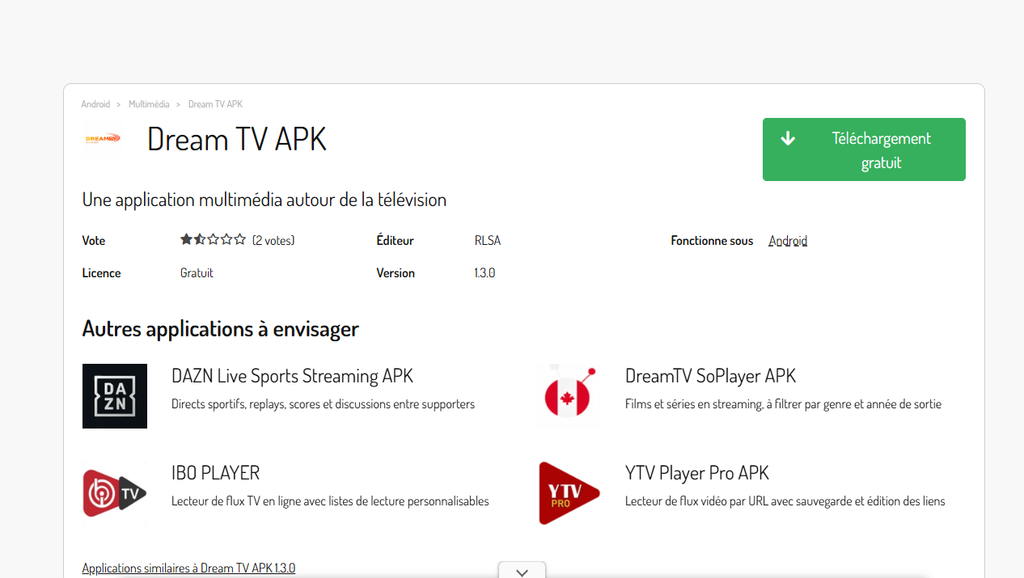The image size is (1024, 578).
Task: Click the Licence label
Action: [101, 273]
